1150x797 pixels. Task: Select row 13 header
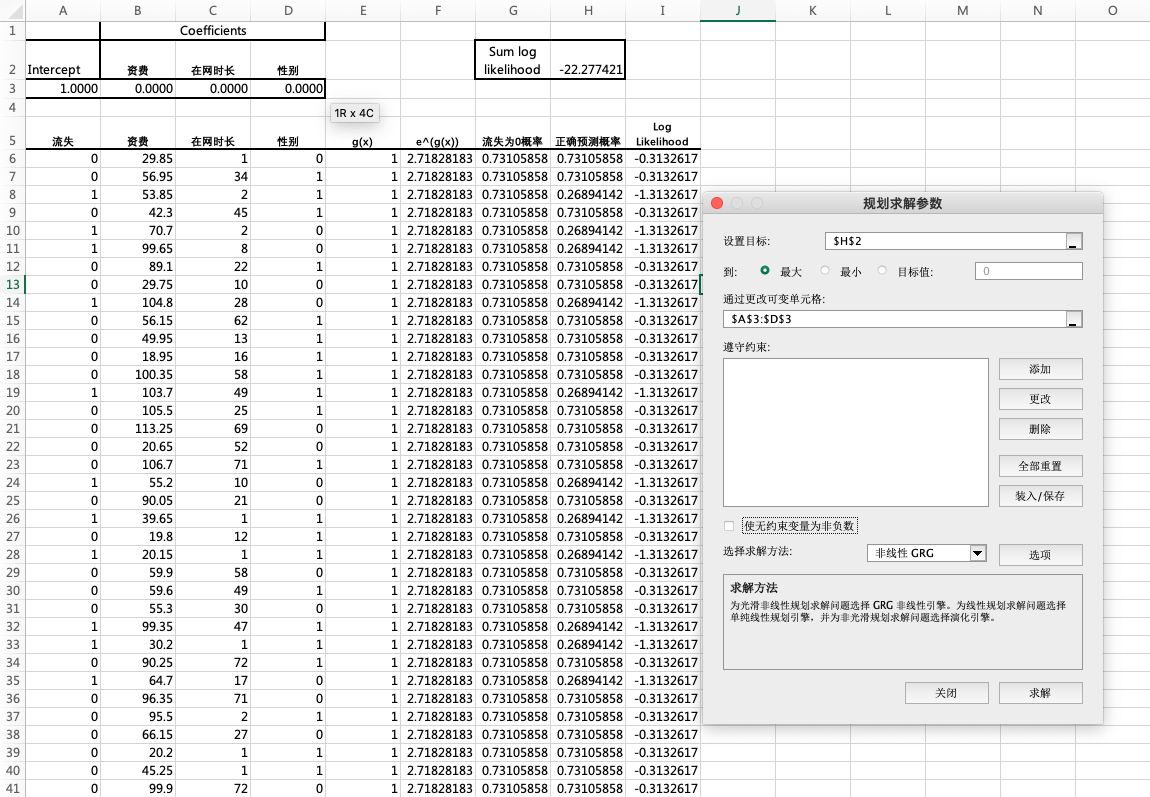[12, 284]
